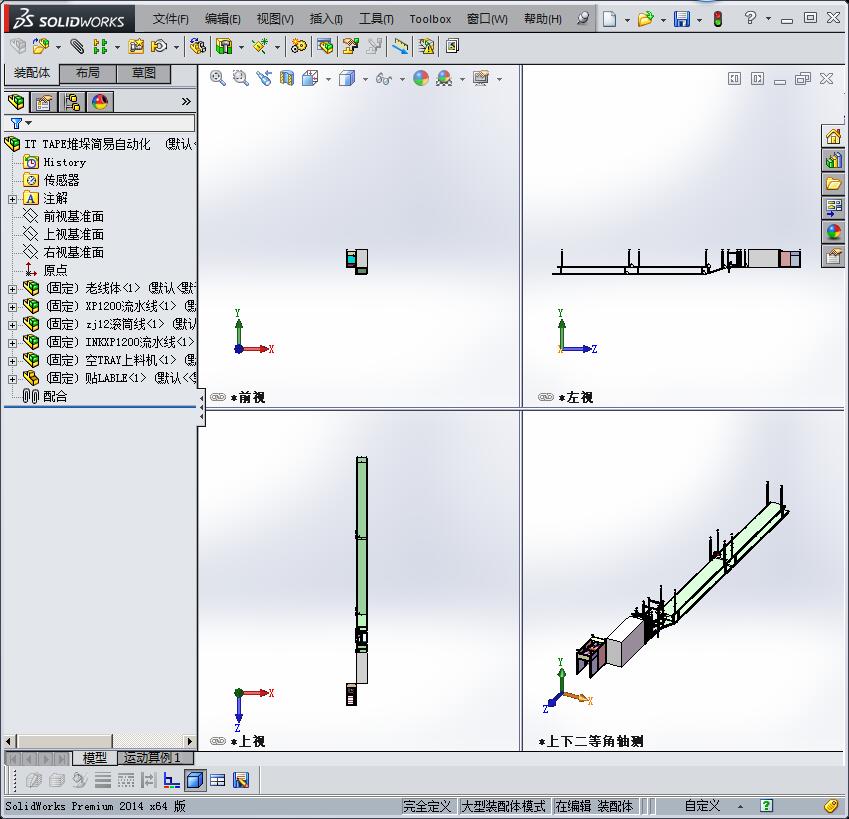Viewport: 849px width, 819px height.
Task: Click the 自定义 status bar button
Action: pyautogui.click(x=702, y=806)
